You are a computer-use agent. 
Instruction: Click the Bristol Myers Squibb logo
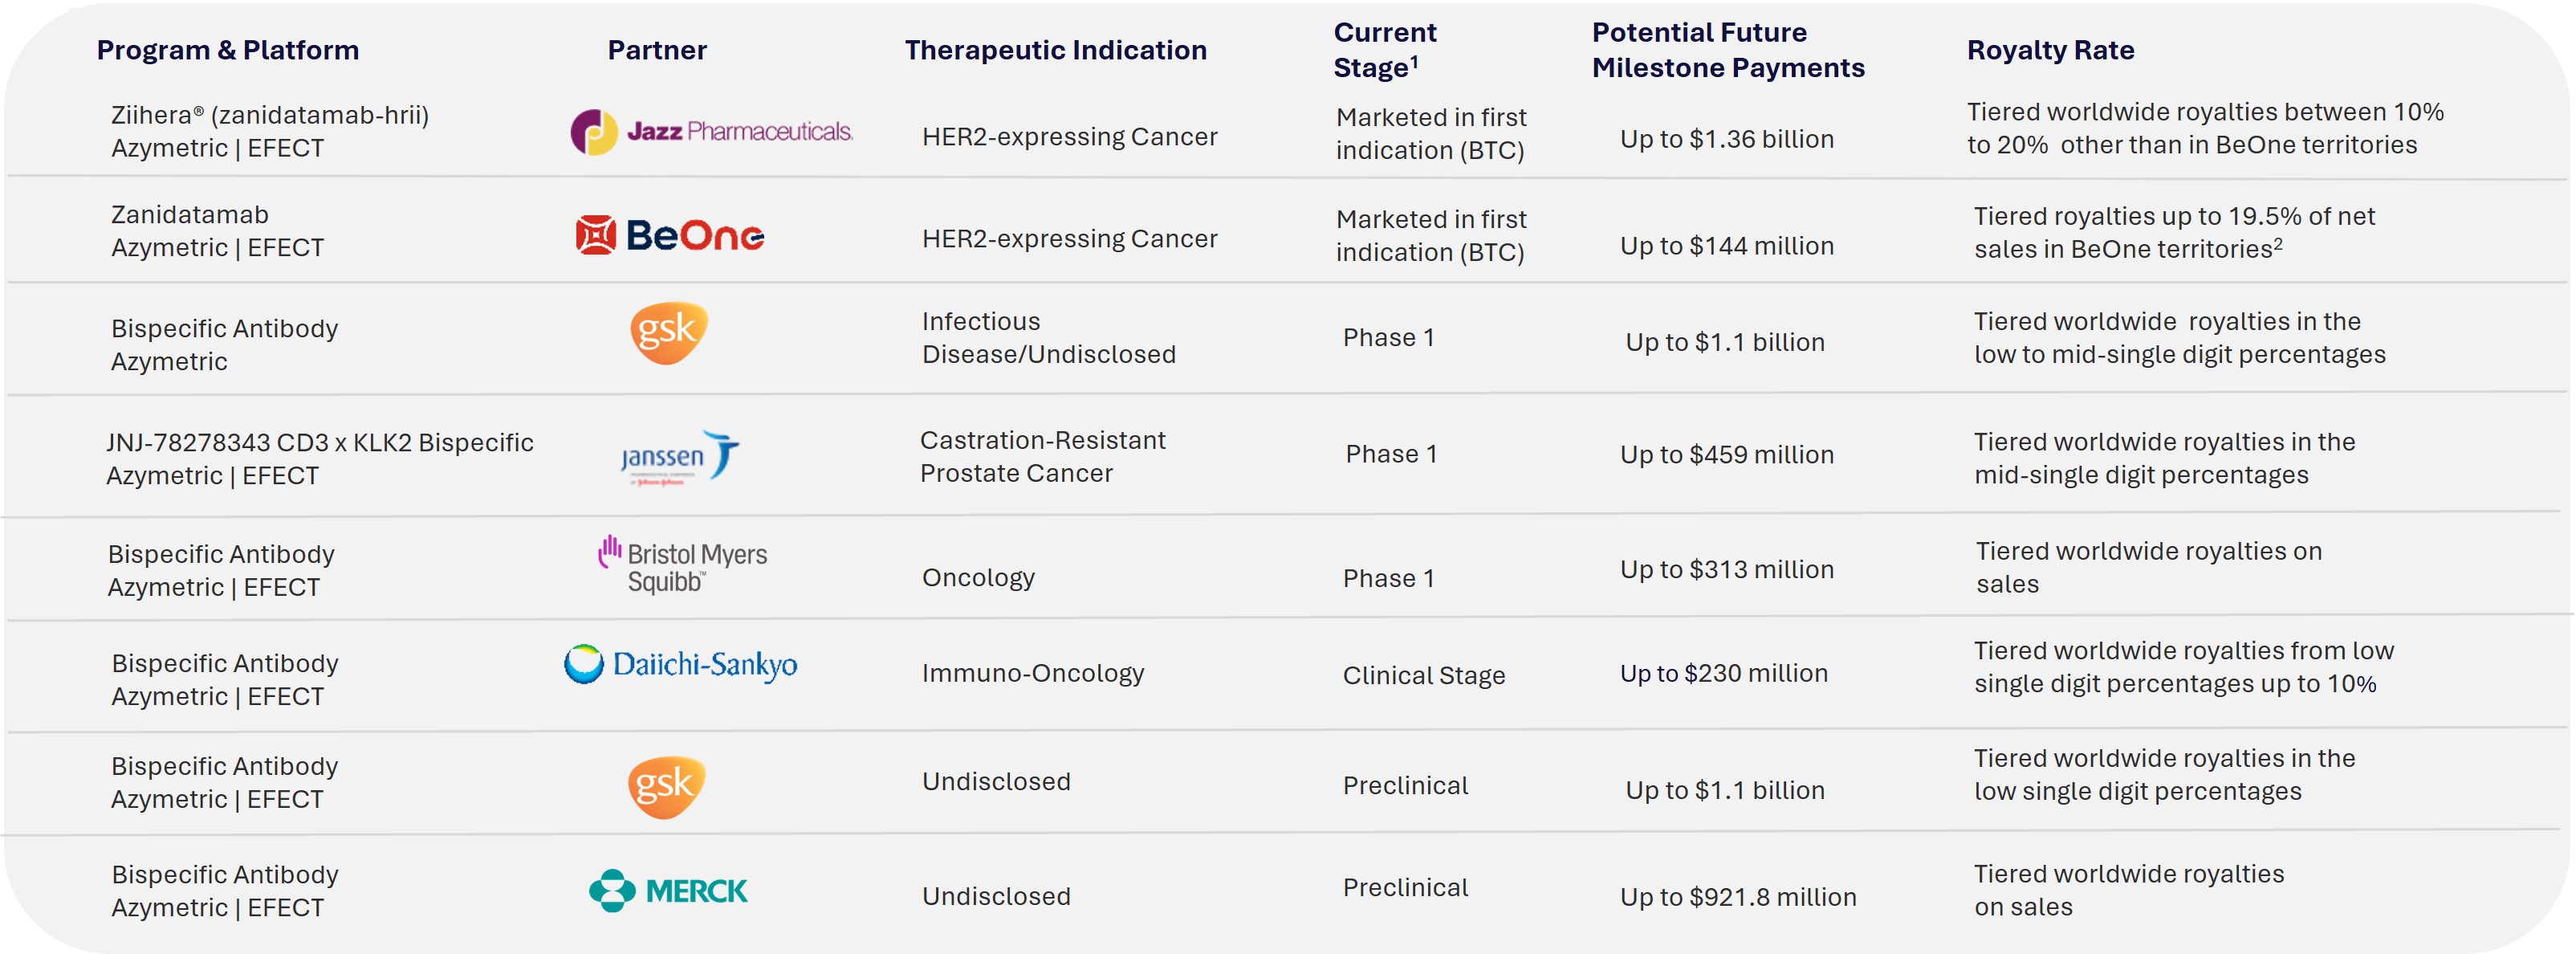tap(683, 566)
